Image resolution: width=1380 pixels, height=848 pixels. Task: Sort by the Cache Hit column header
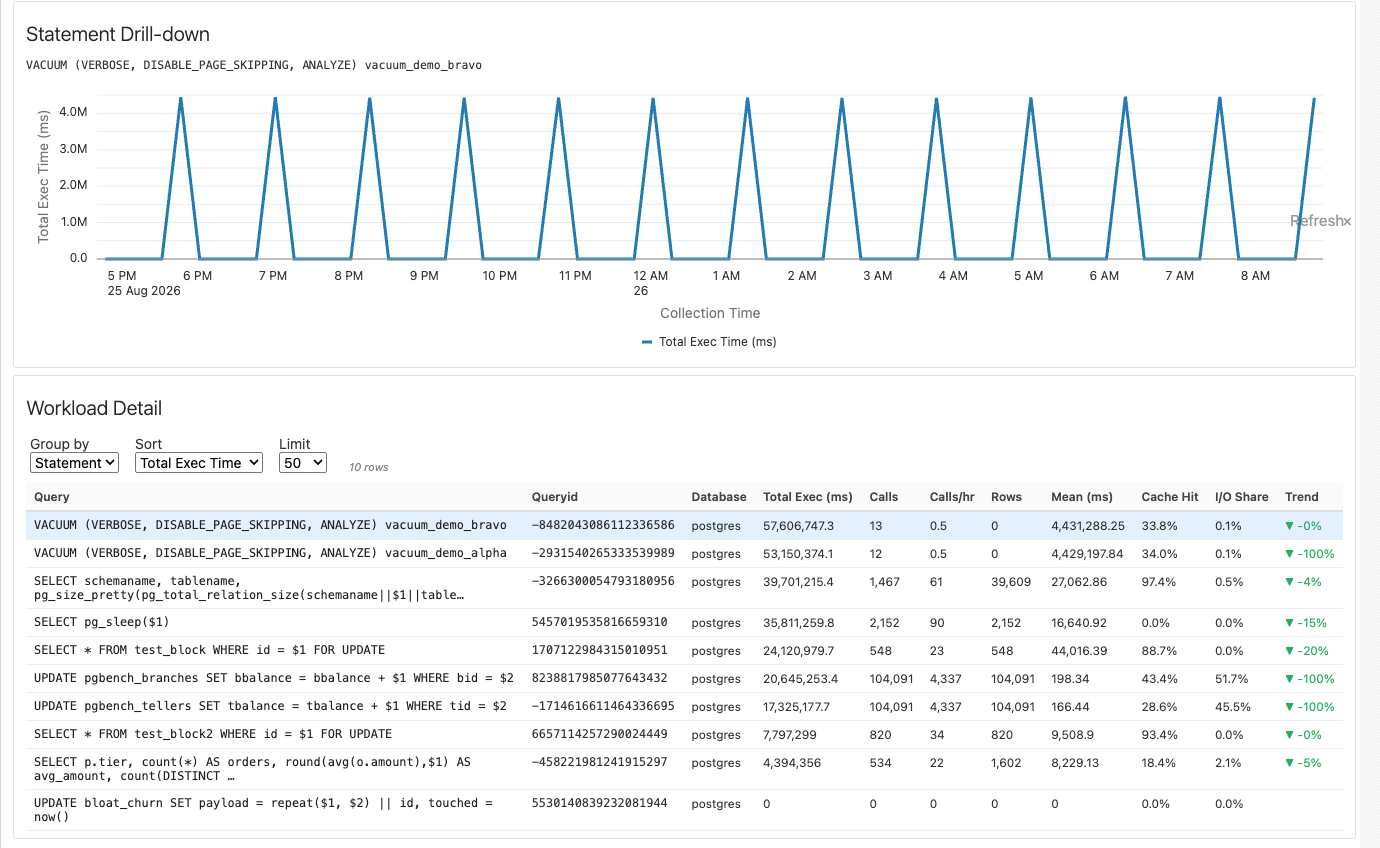click(1170, 497)
